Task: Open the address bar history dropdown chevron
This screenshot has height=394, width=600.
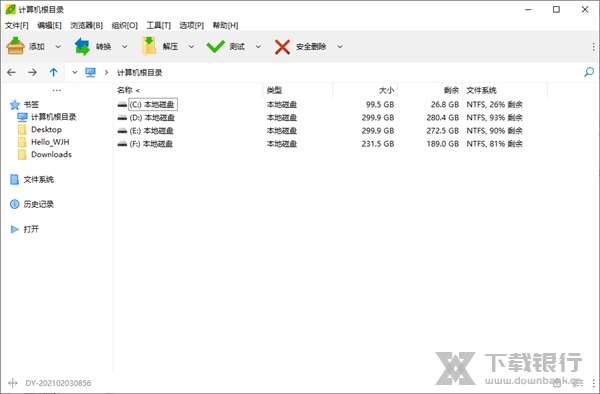Action: click(75, 72)
